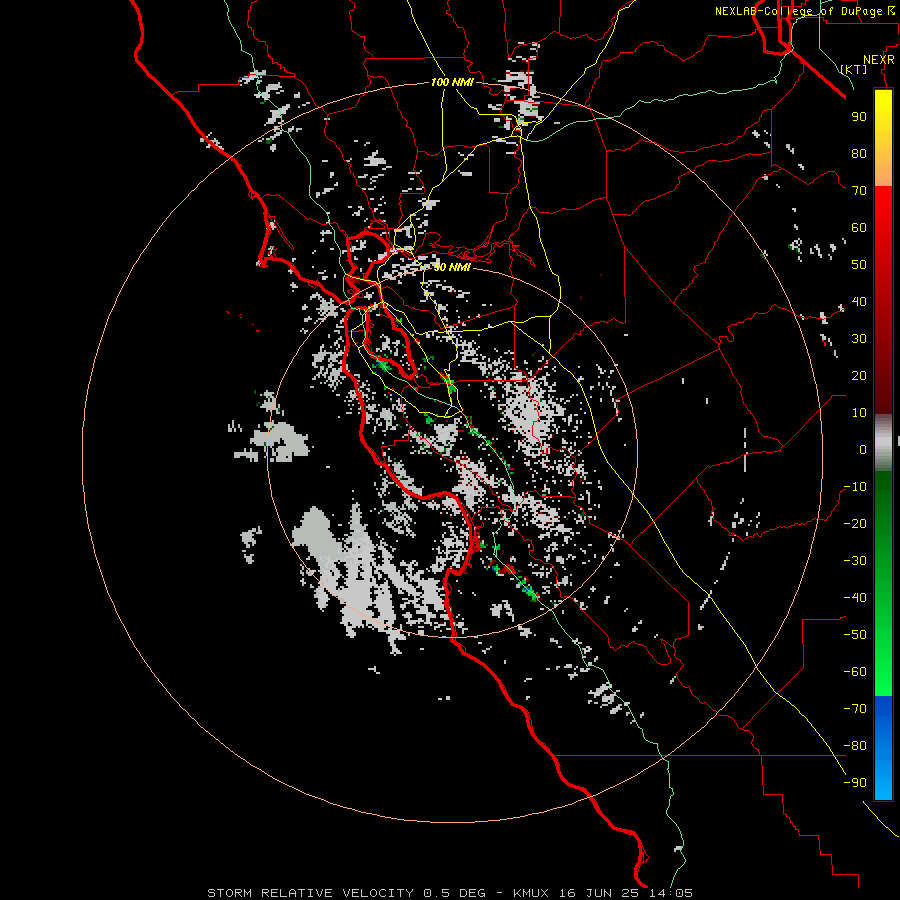Screen dimensions: 900x900
Task: Click the 70 value on velocity scale
Action: (859, 191)
